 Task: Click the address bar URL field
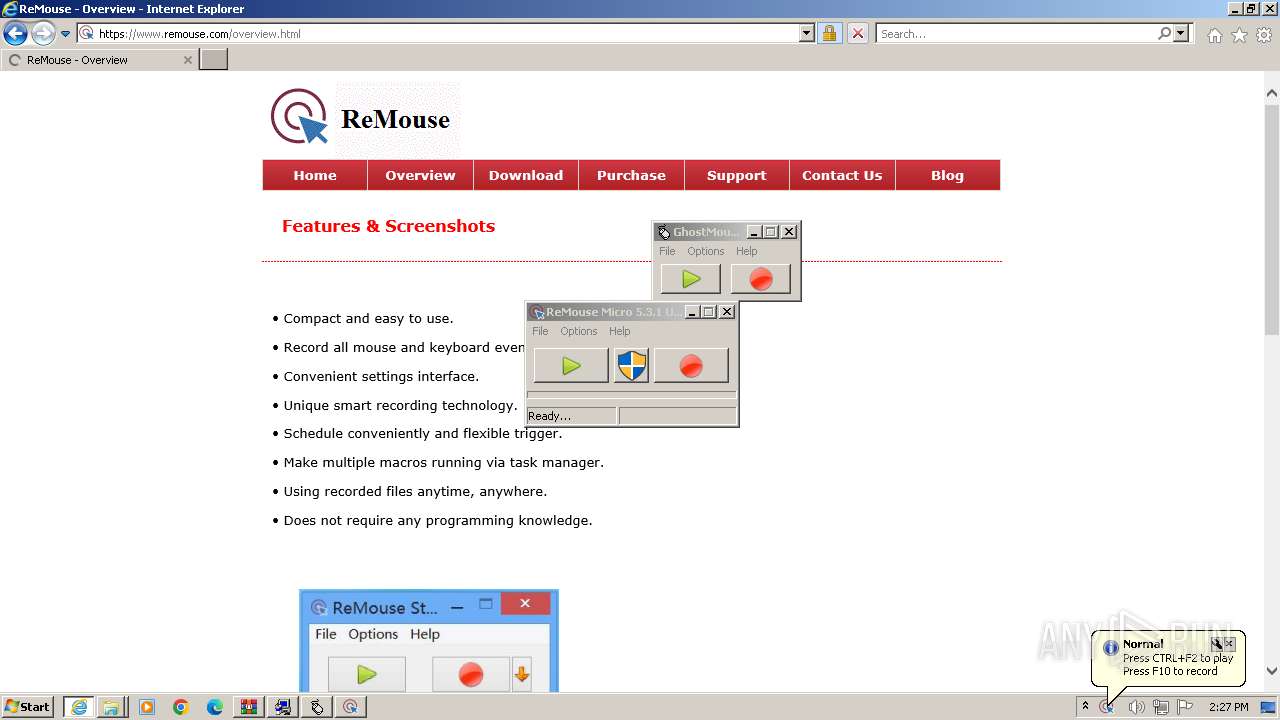448,33
